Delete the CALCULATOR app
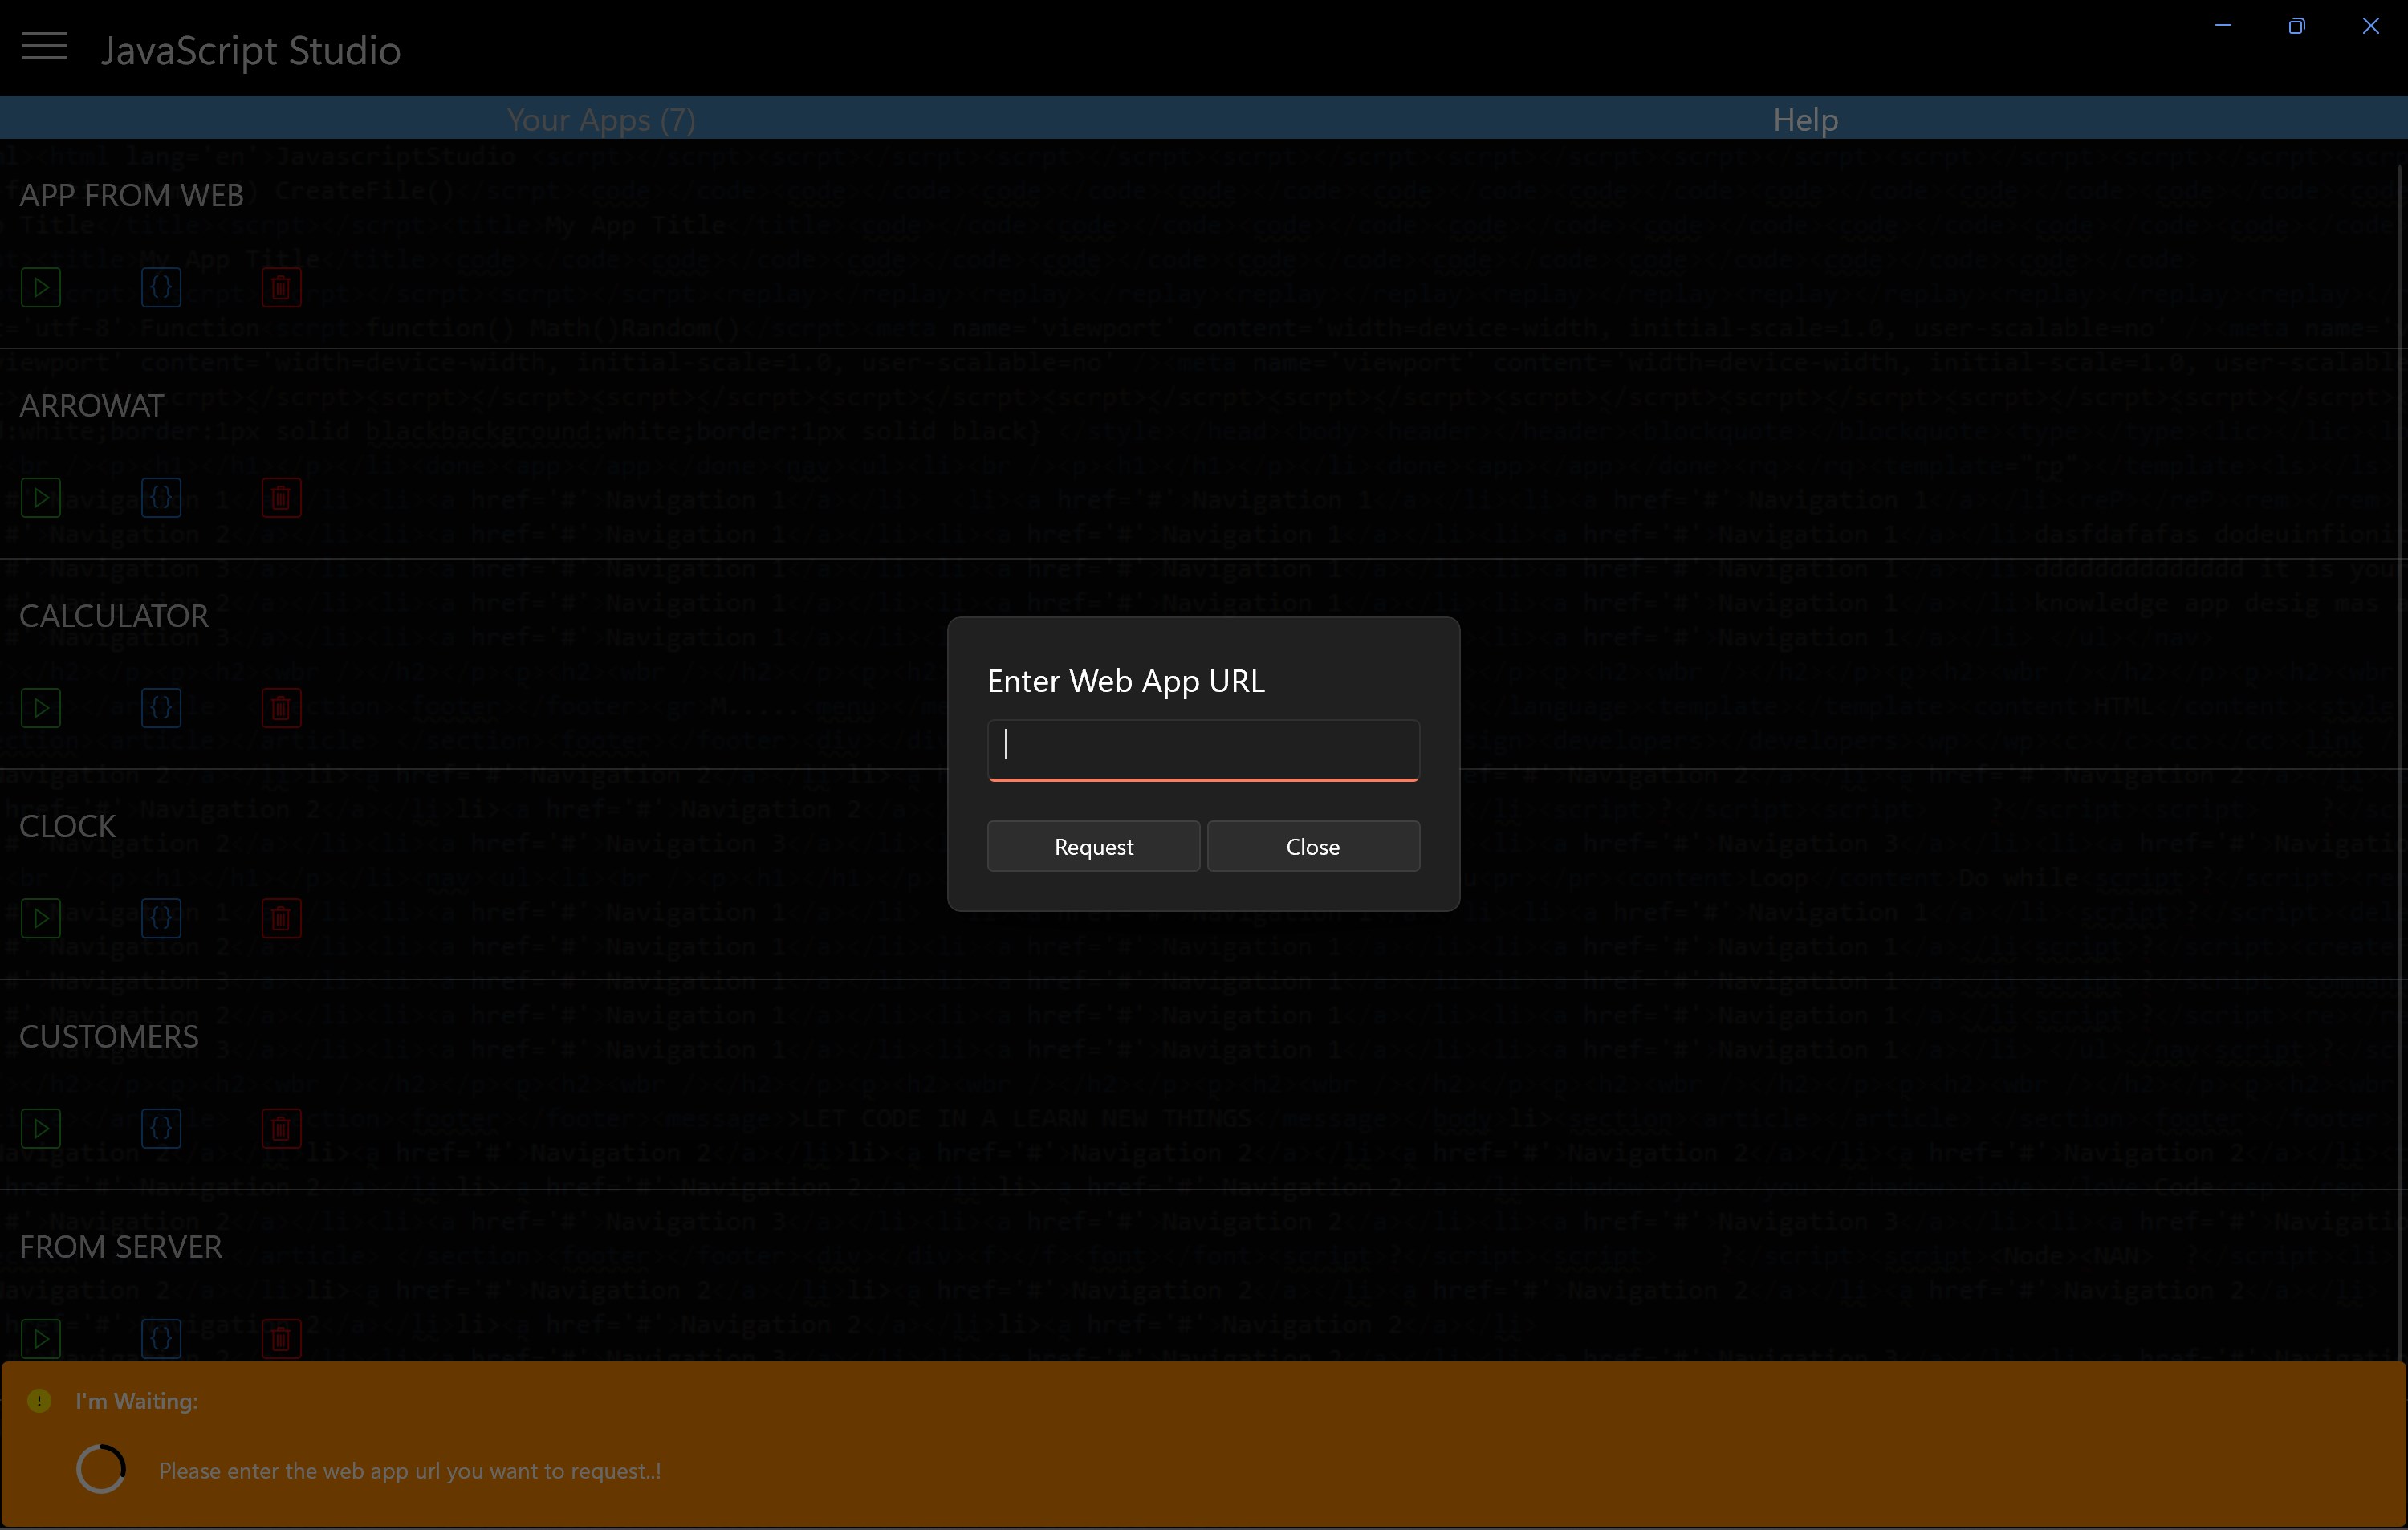Screen dimensions: 2408x1530 [281, 708]
